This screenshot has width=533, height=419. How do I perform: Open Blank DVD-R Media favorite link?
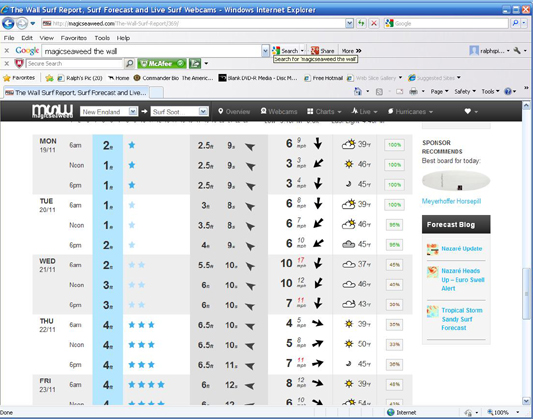pyautogui.click(x=258, y=78)
